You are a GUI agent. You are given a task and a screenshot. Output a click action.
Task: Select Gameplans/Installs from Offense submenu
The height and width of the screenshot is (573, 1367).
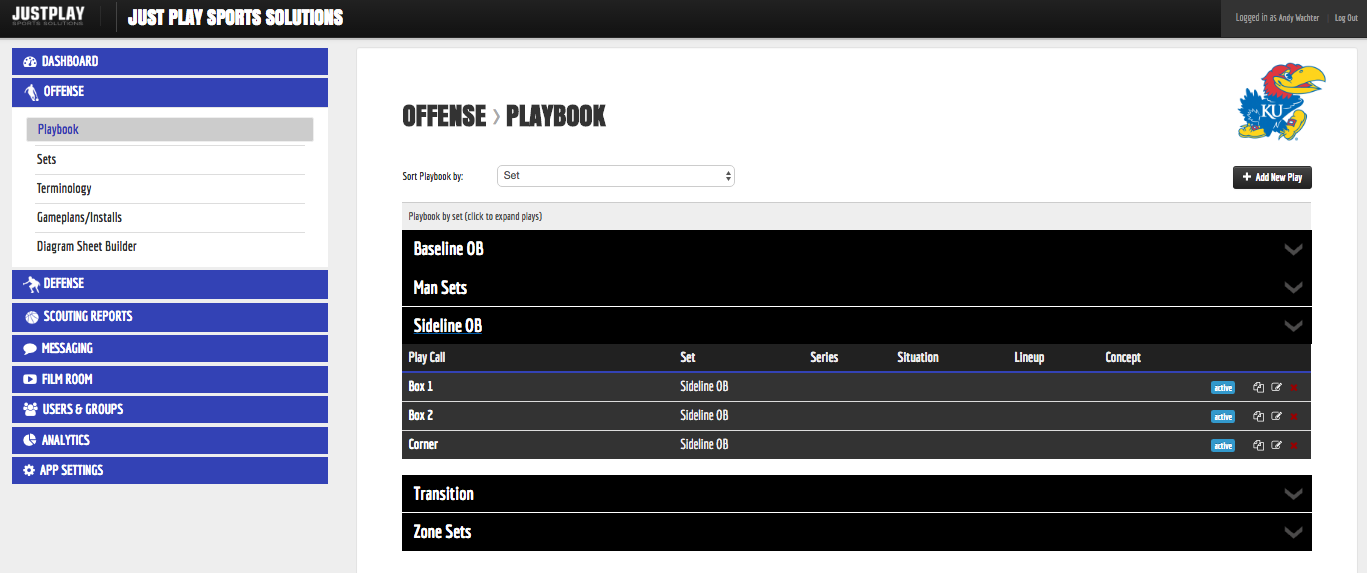pyautogui.click(x=79, y=218)
